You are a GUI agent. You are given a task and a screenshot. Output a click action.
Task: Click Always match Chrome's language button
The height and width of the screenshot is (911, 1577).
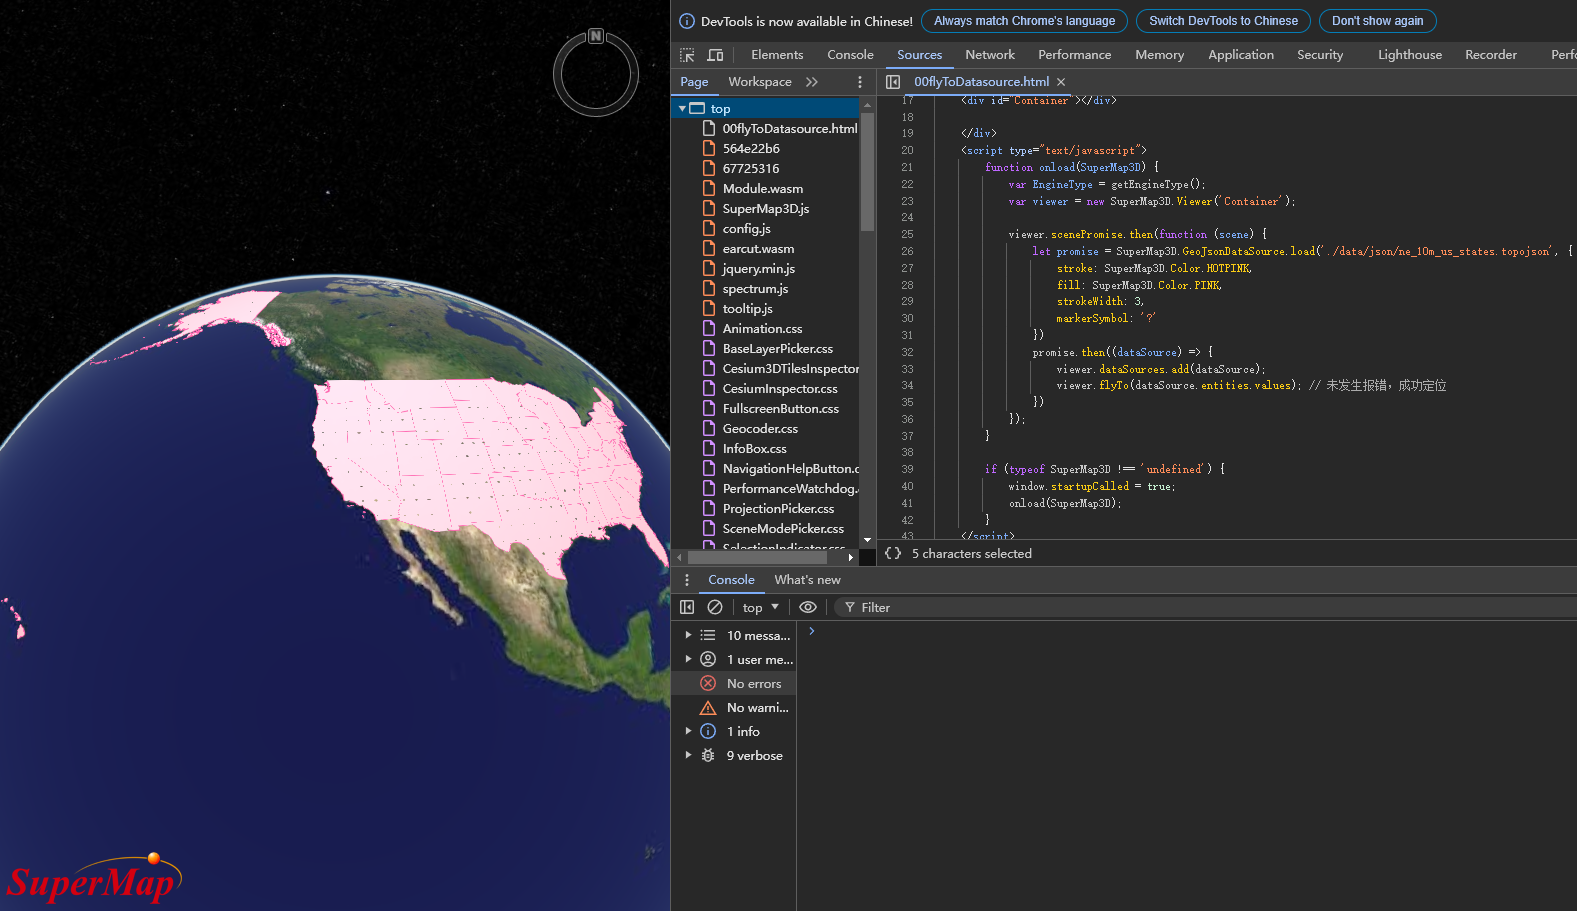(x=1024, y=21)
